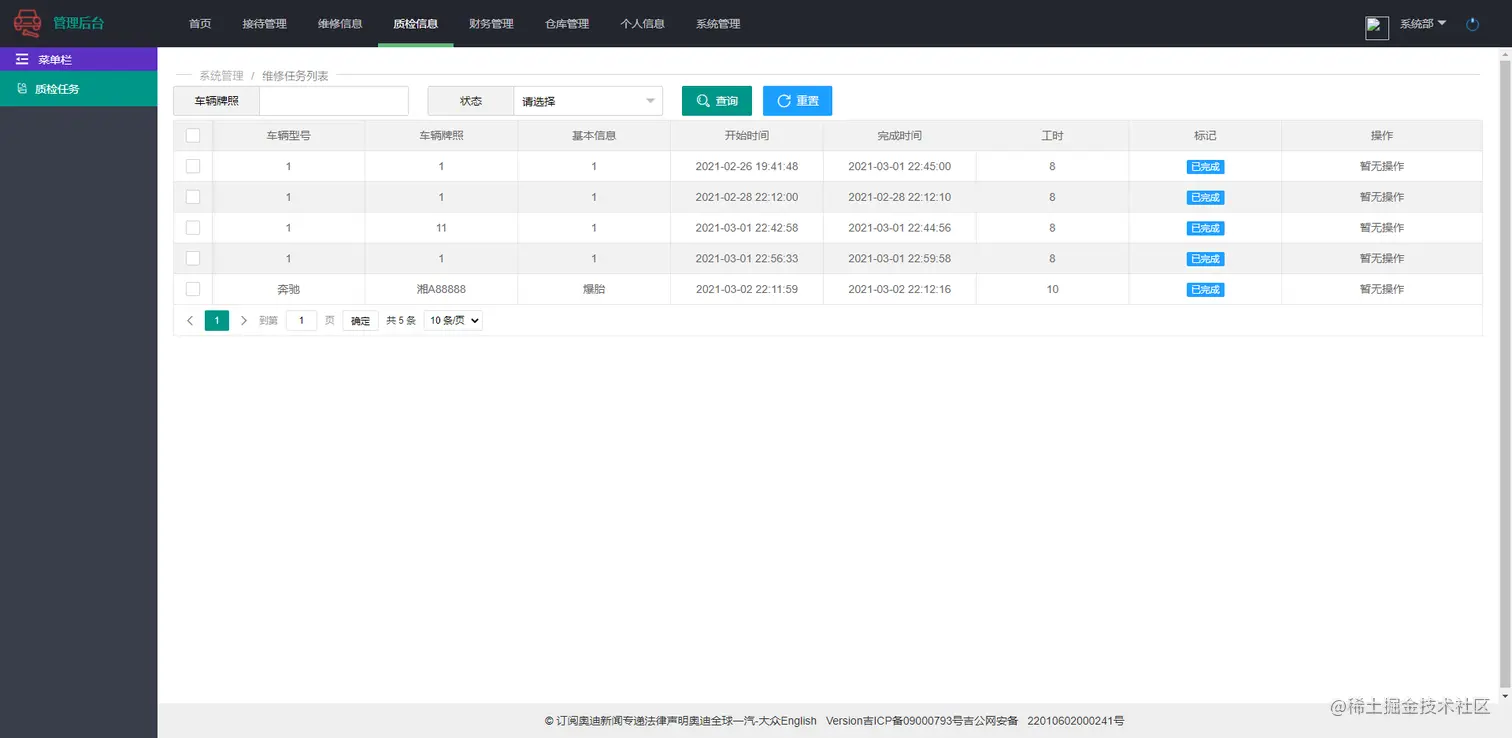Click the 开始时间 column header

[x=747, y=136]
